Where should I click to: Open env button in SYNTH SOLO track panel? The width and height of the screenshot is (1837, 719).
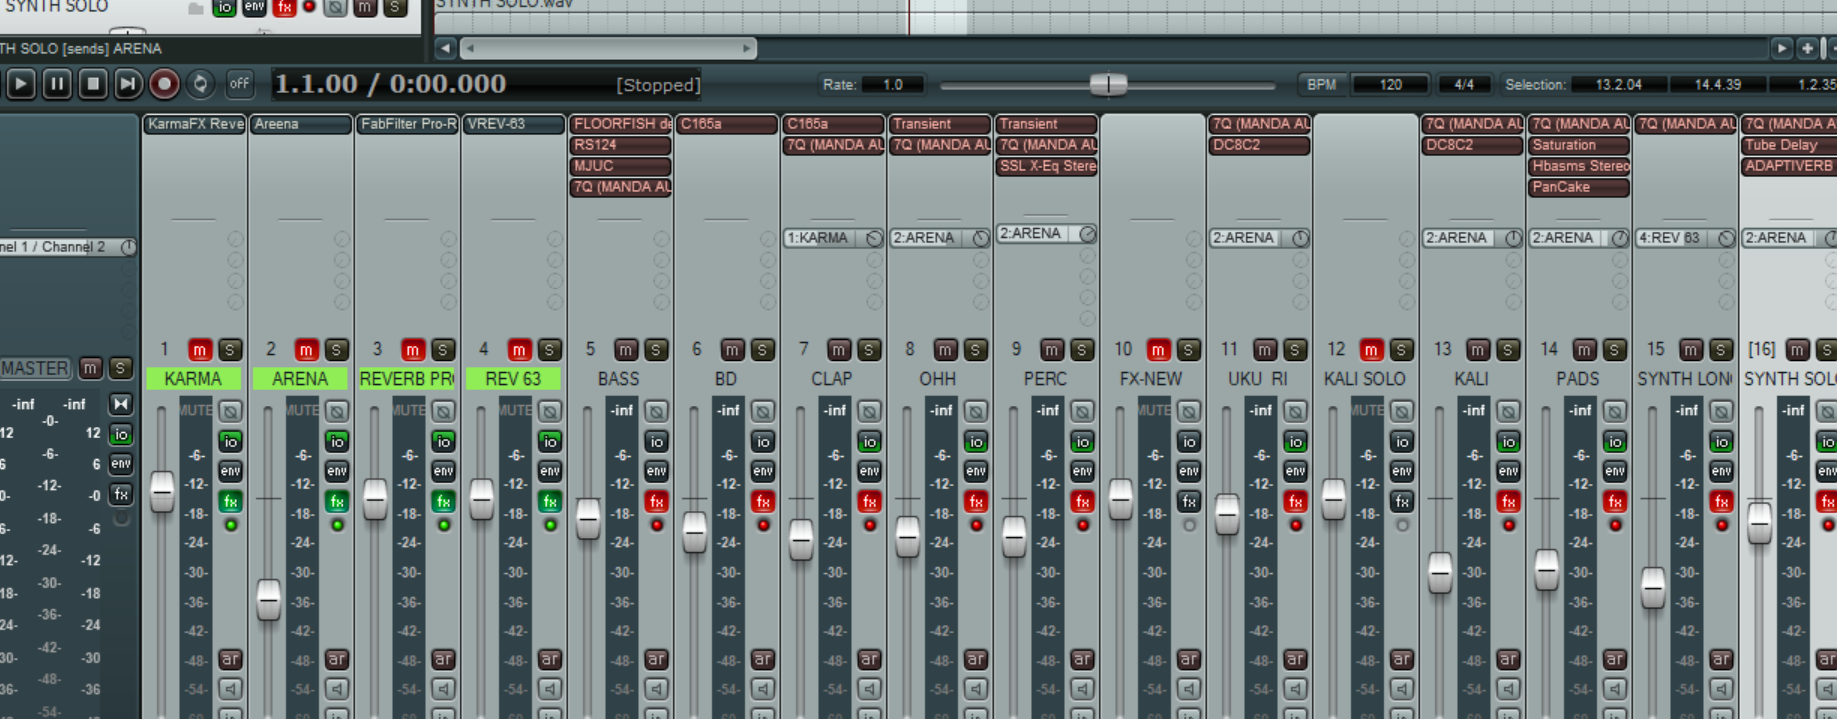pos(254,7)
